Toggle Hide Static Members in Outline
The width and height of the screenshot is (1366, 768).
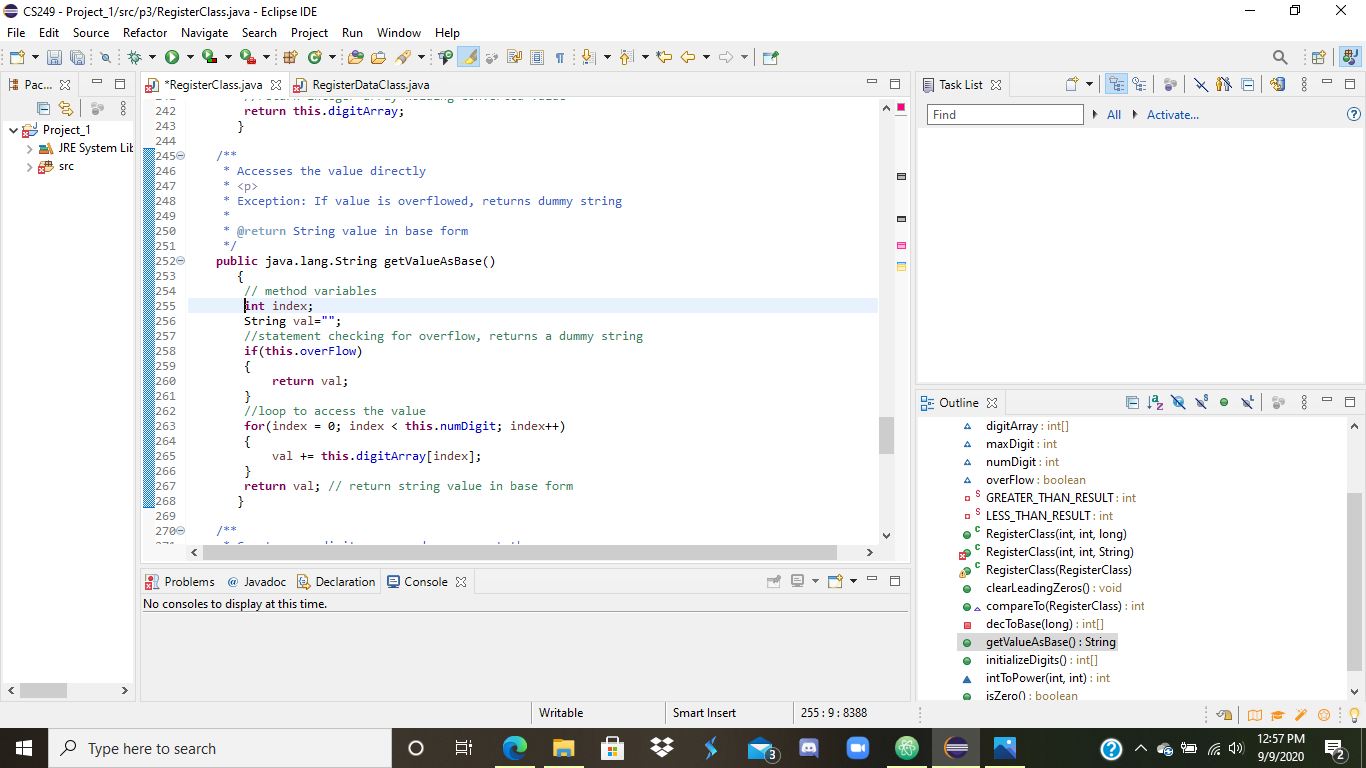coord(1201,403)
